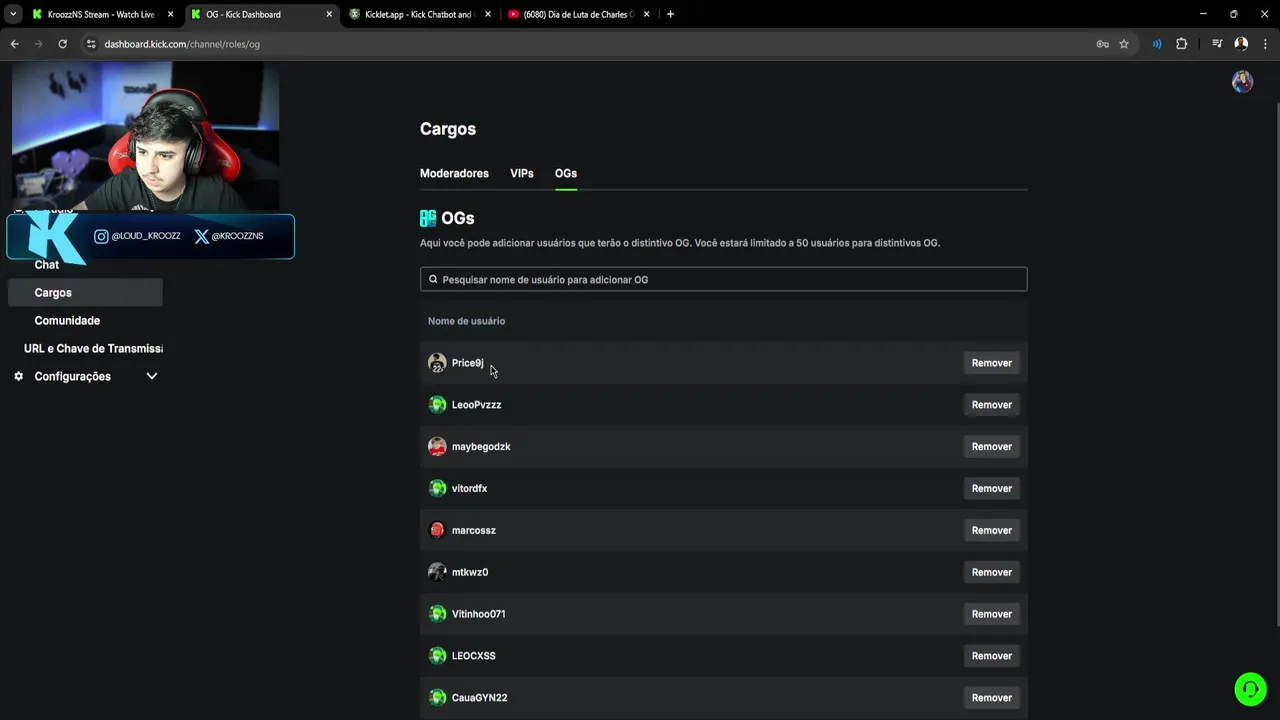This screenshot has width=1280, height=720.
Task: Switch to the VIPs tab
Action: tap(522, 174)
